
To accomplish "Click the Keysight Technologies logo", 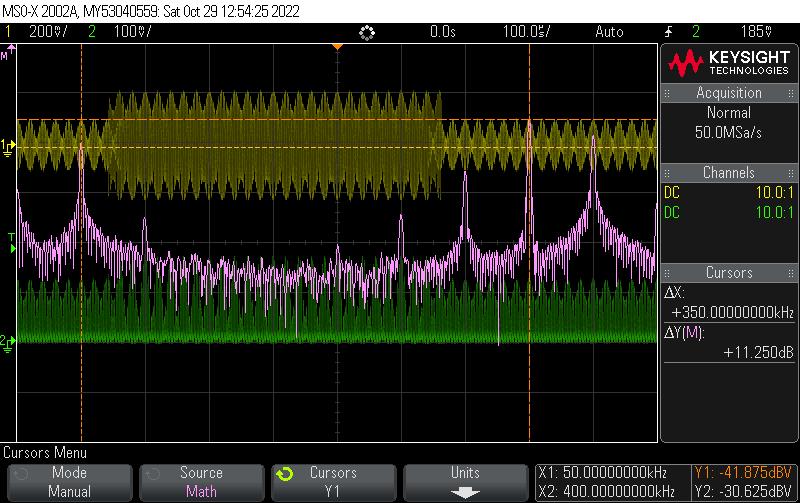I will pos(729,63).
